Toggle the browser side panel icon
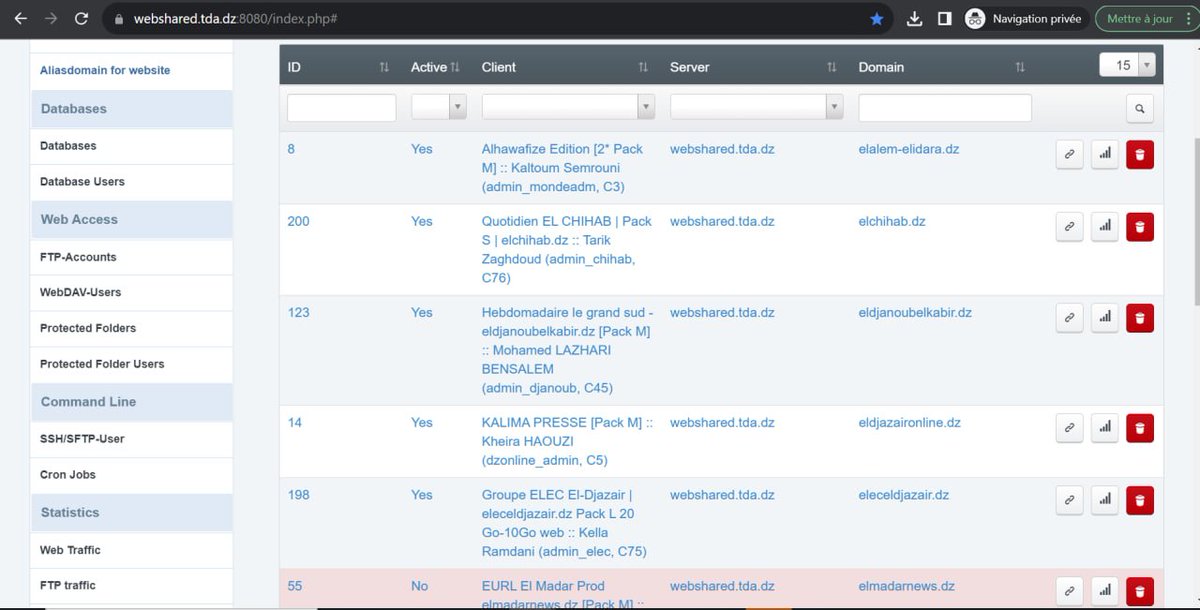Viewport: 1200px width, 610px height. click(944, 19)
